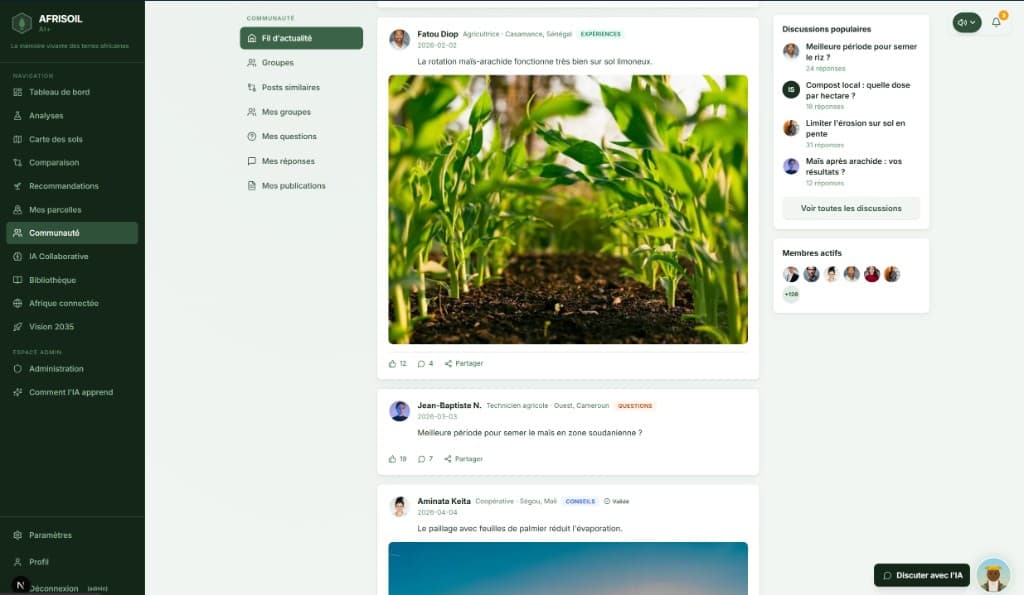Open Paramètres settings
The image size is (1024, 595).
[72, 535]
